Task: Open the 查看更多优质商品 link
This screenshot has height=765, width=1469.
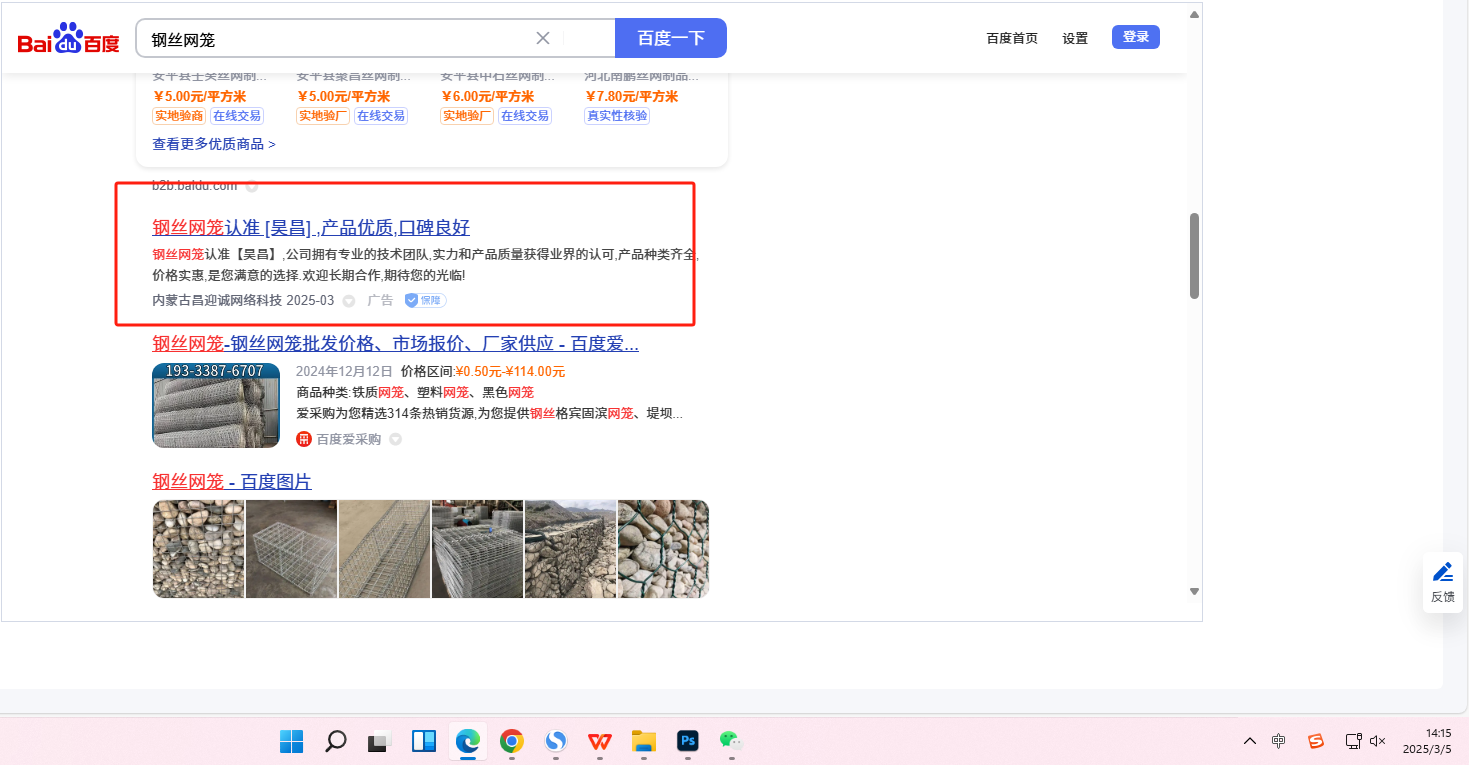Action: (213, 144)
